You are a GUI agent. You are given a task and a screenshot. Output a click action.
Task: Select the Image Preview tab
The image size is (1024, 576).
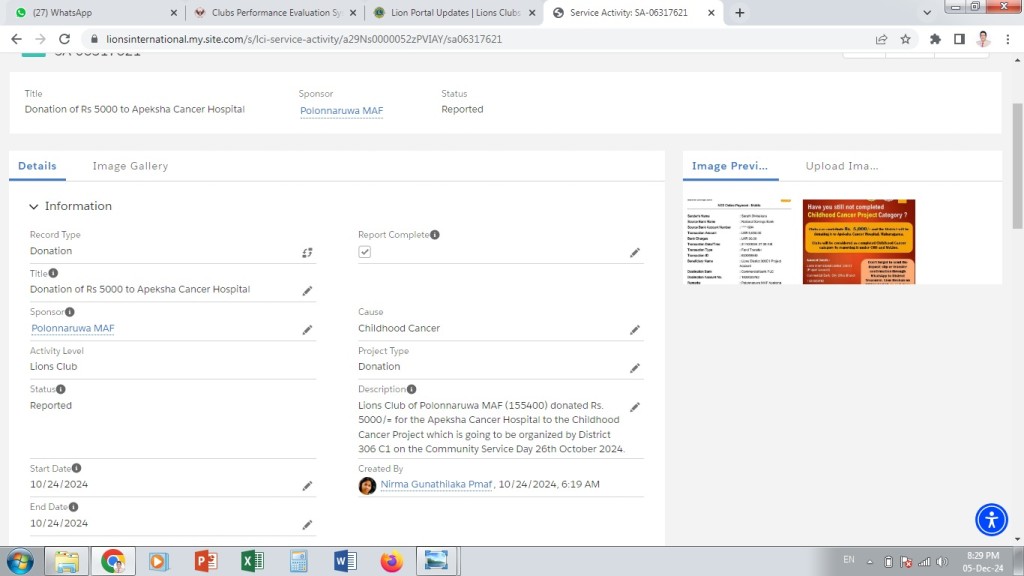pyautogui.click(x=730, y=166)
